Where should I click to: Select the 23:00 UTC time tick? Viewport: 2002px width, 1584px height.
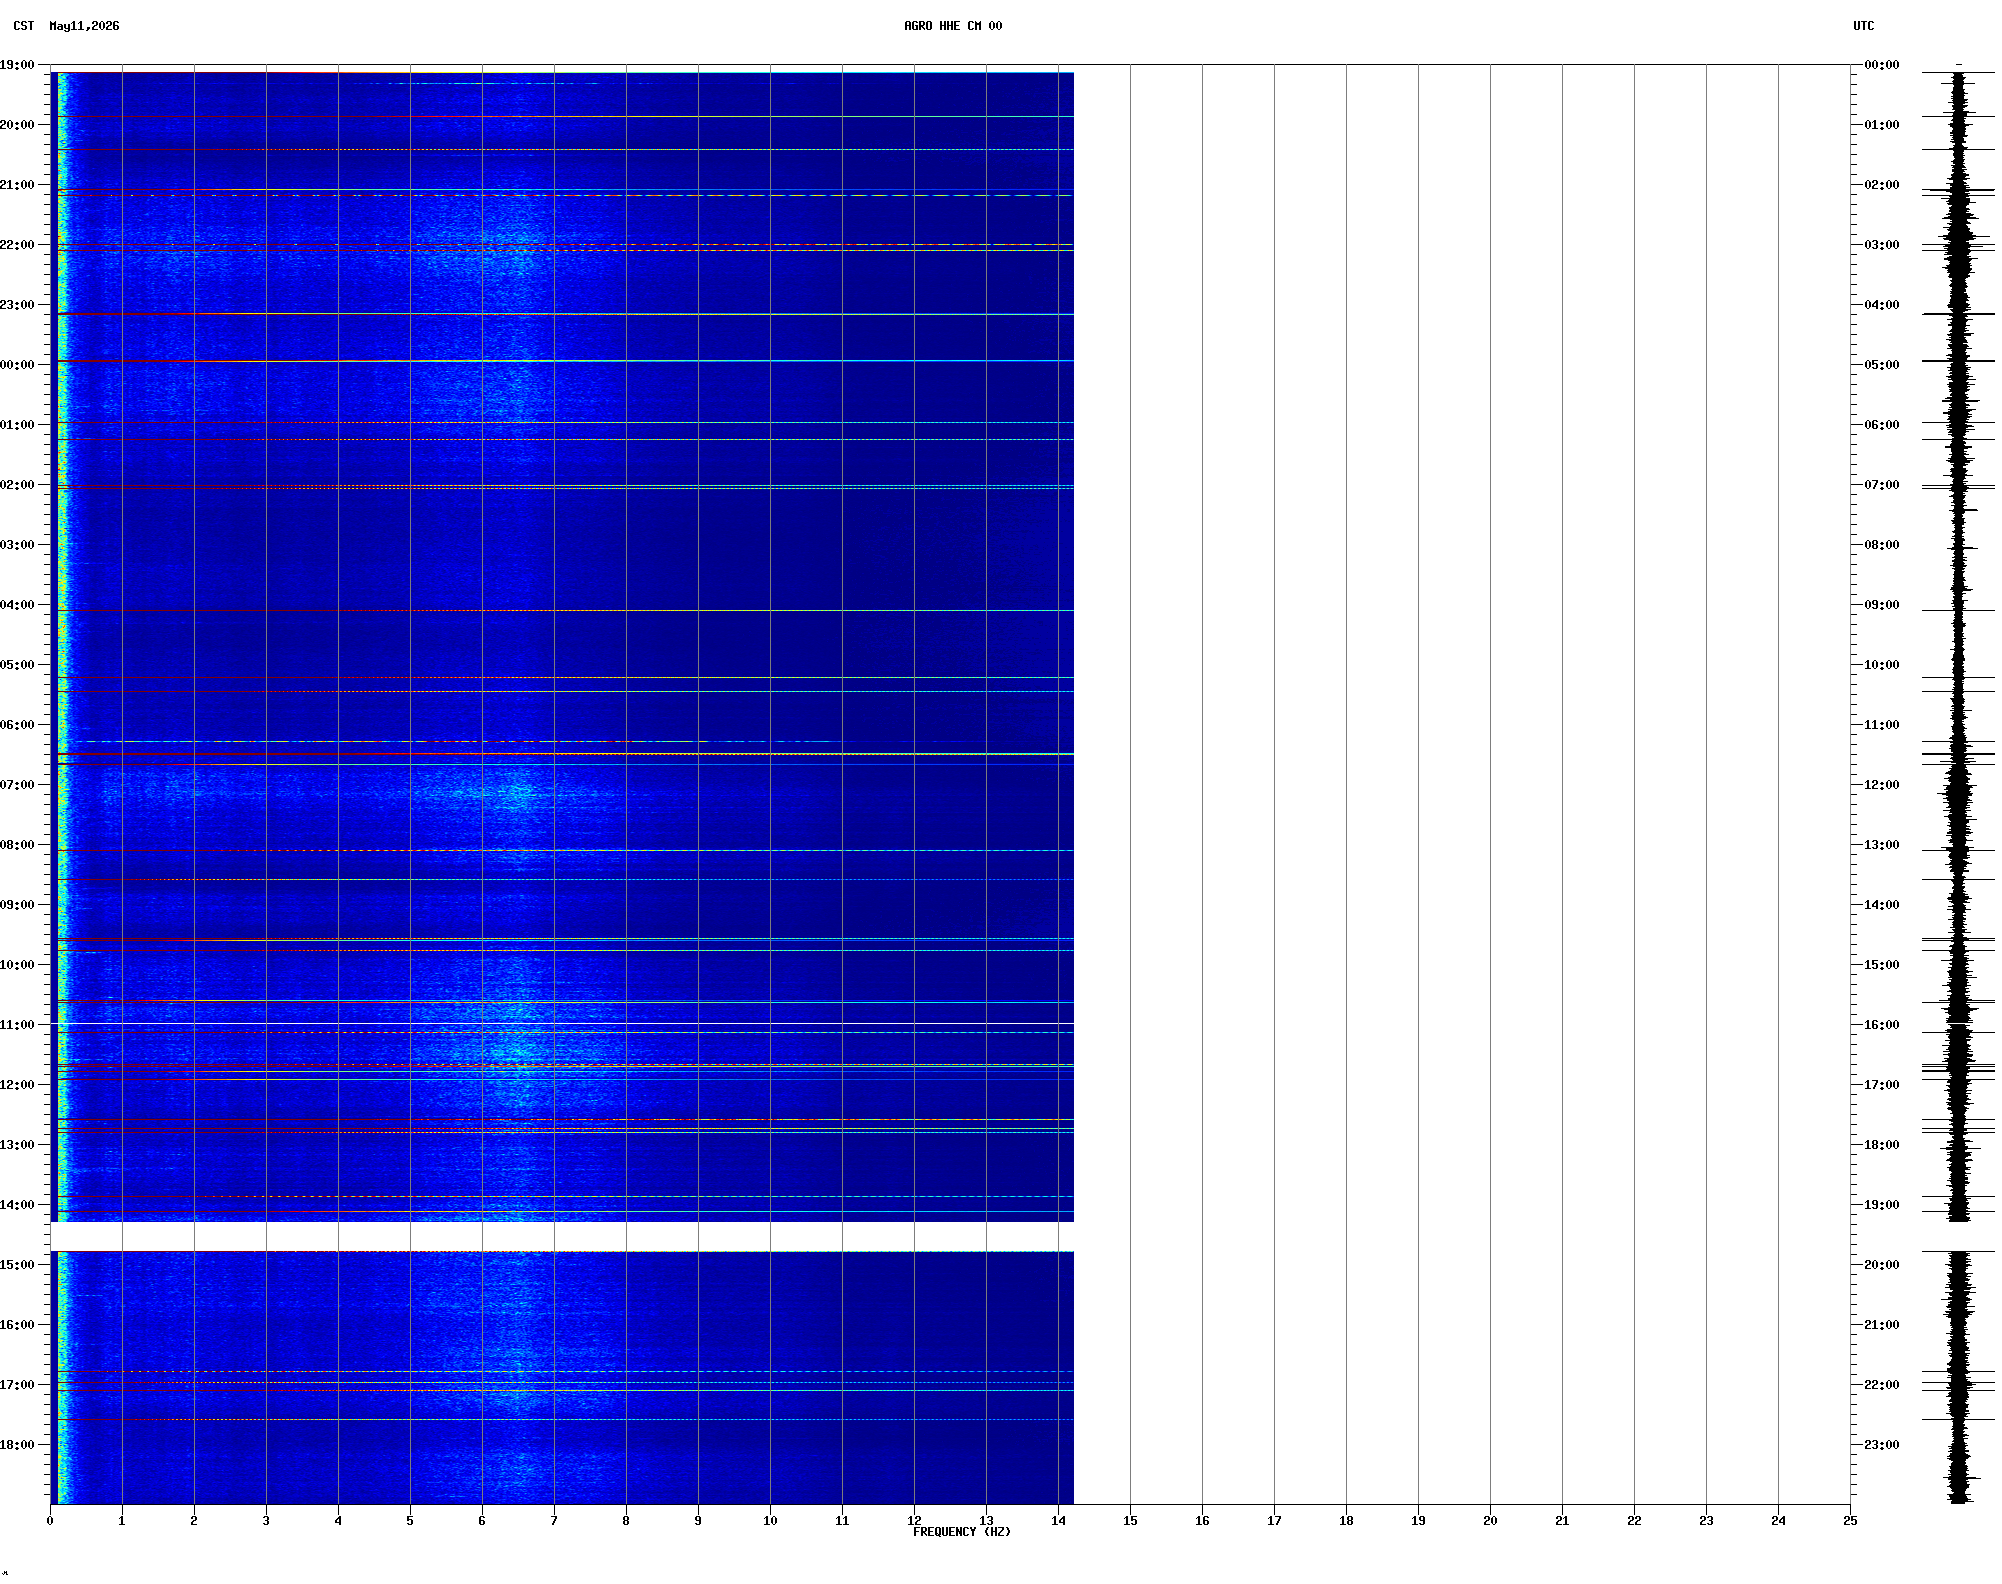pos(1882,1445)
